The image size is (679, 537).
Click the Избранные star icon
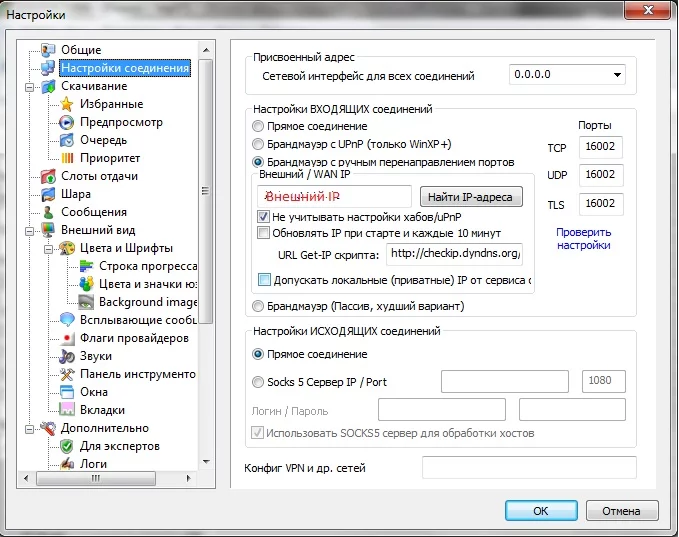click(x=67, y=104)
